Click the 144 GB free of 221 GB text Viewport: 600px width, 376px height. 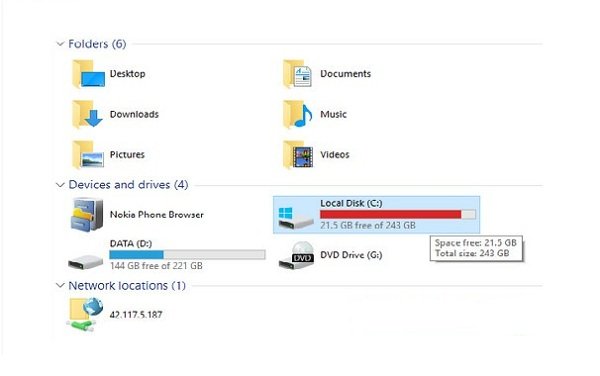[156, 265]
